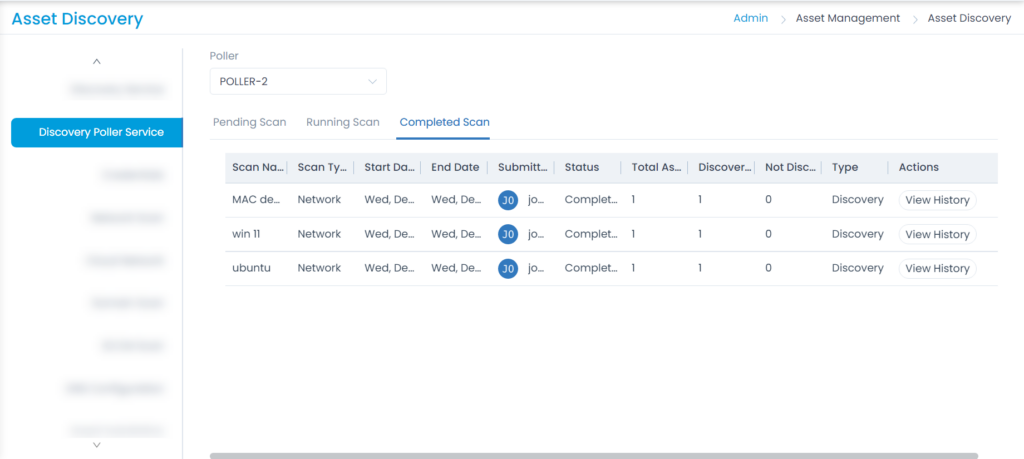
Task: Click the JO avatar in MAC row
Action: pos(508,200)
